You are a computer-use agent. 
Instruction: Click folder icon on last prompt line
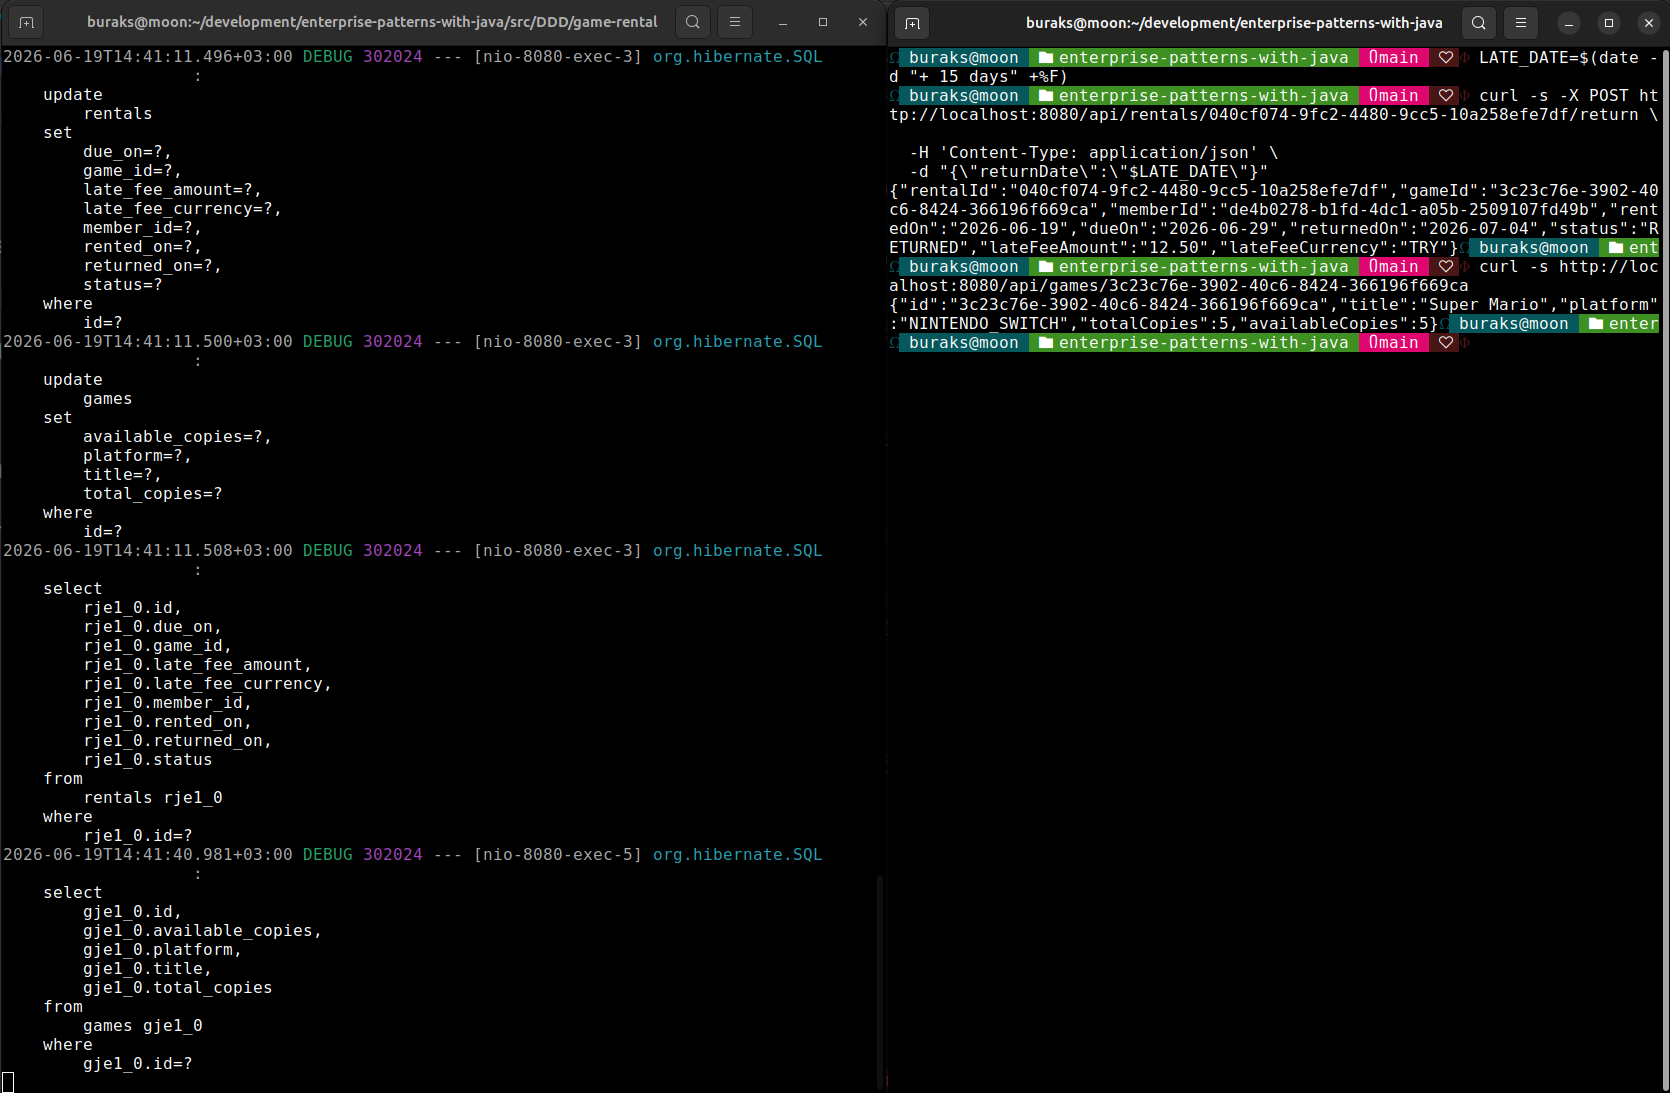1046,343
